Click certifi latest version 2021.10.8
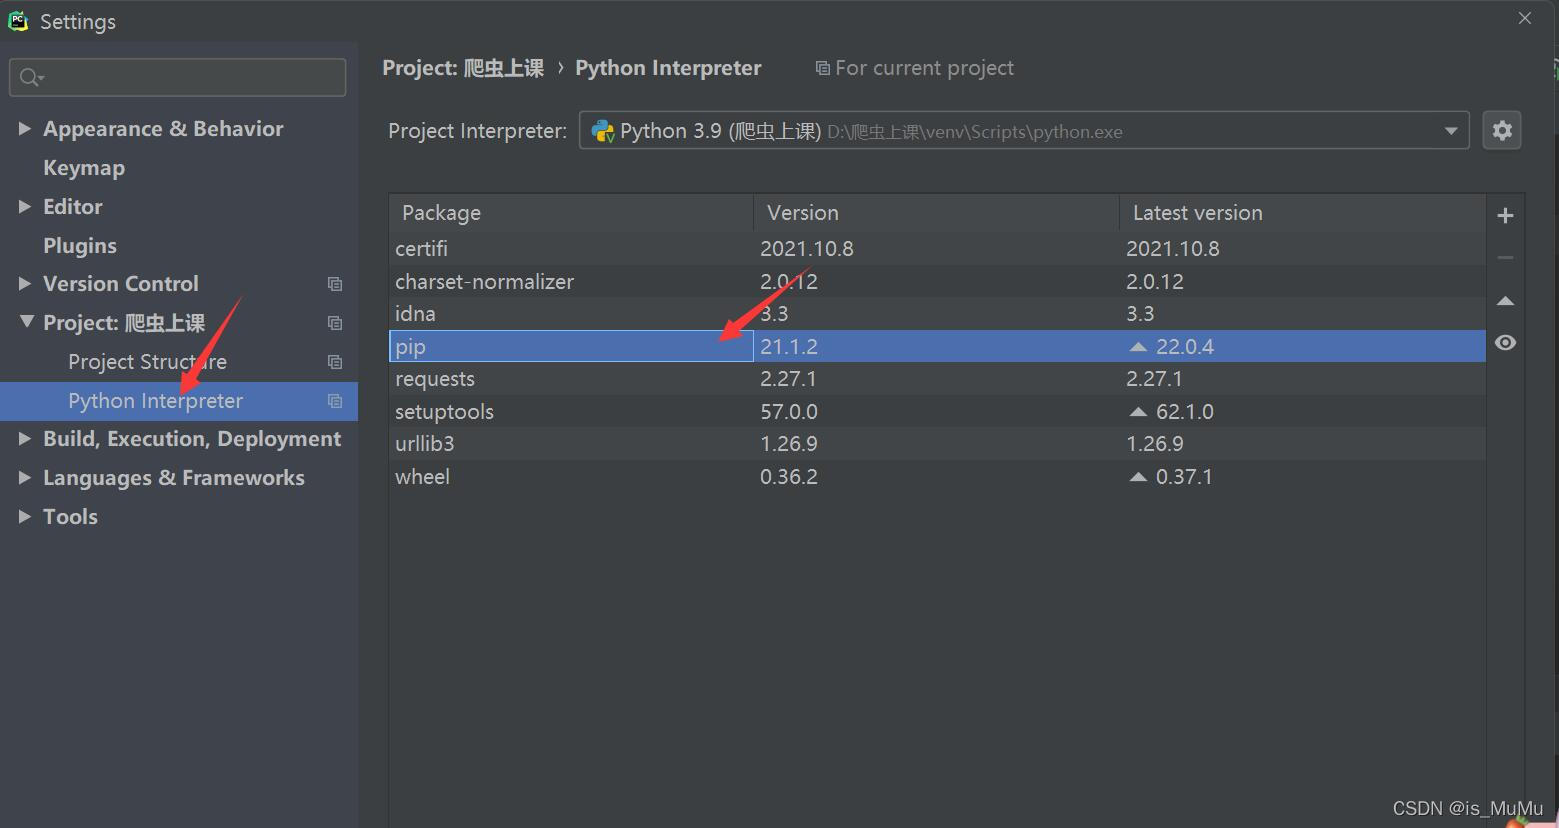This screenshot has height=828, width=1559. (x=1173, y=249)
